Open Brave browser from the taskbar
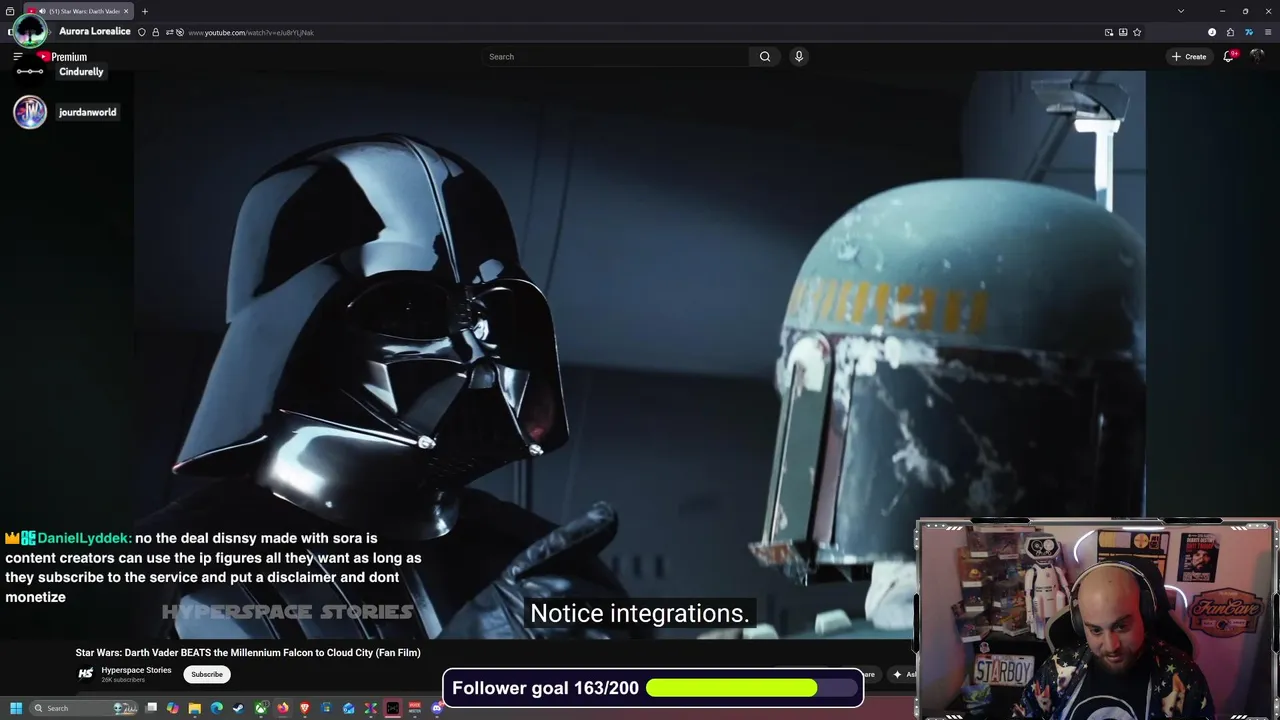1280x720 pixels. point(305,708)
